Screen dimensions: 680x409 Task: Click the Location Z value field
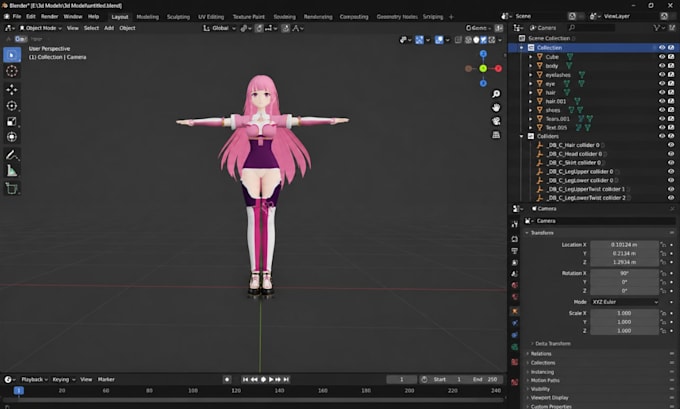pos(624,262)
